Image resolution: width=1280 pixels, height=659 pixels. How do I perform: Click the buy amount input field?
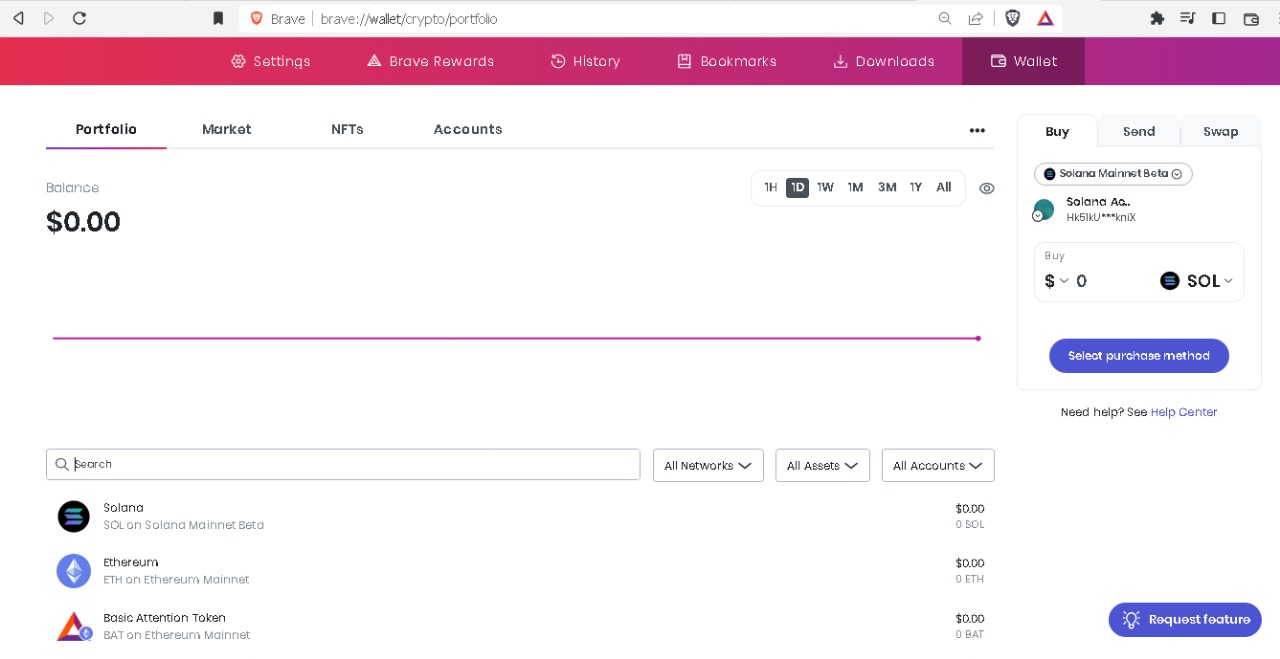pos(1110,281)
